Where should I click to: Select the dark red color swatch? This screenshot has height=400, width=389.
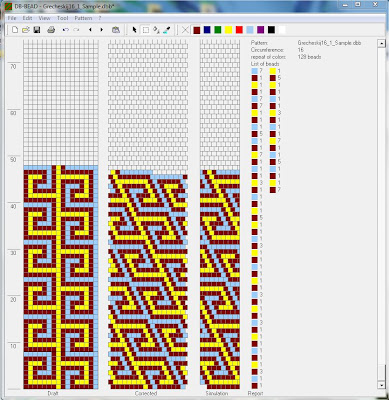[x=197, y=30]
